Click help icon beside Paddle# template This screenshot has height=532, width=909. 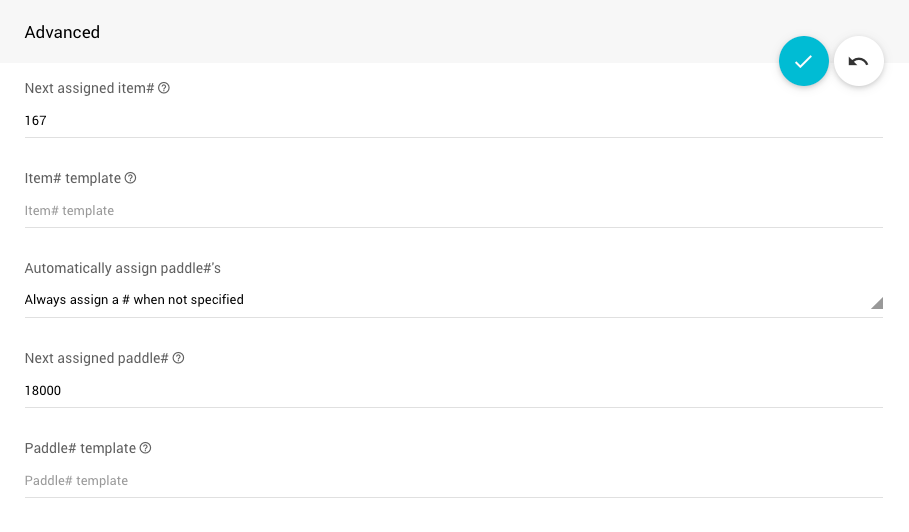point(145,448)
